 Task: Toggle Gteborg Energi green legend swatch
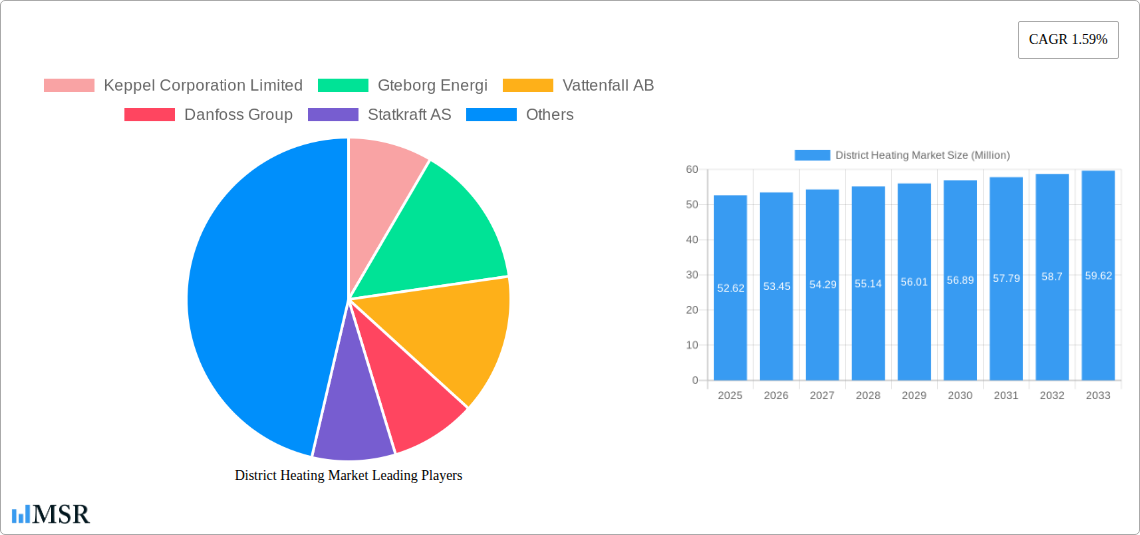point(343,85)
